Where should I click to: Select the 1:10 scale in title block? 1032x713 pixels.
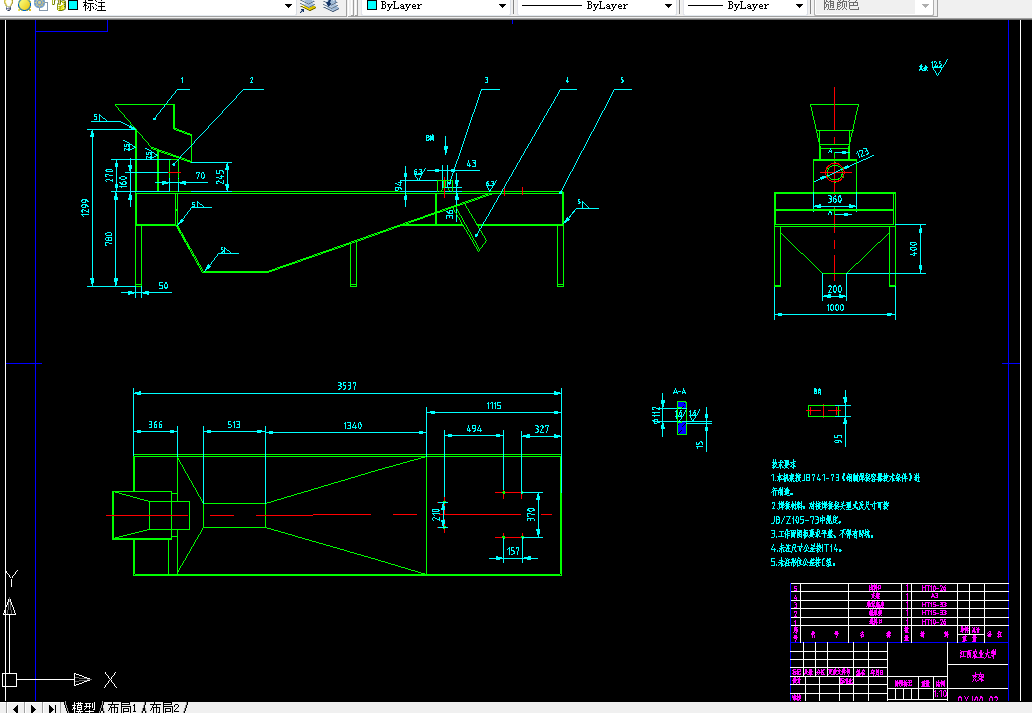(x=940, y=694)
